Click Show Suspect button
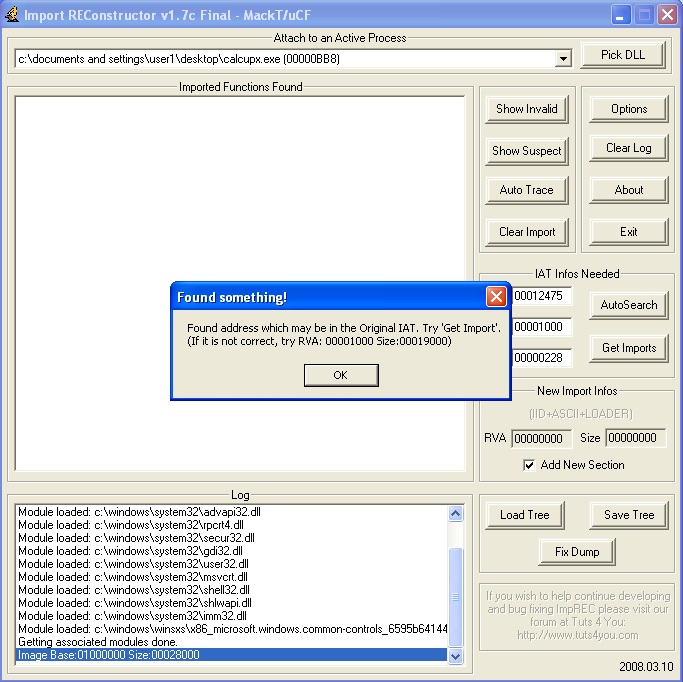The height and width of the screenshot is (682, 683). pyautogui.click(x=526, y=151)
